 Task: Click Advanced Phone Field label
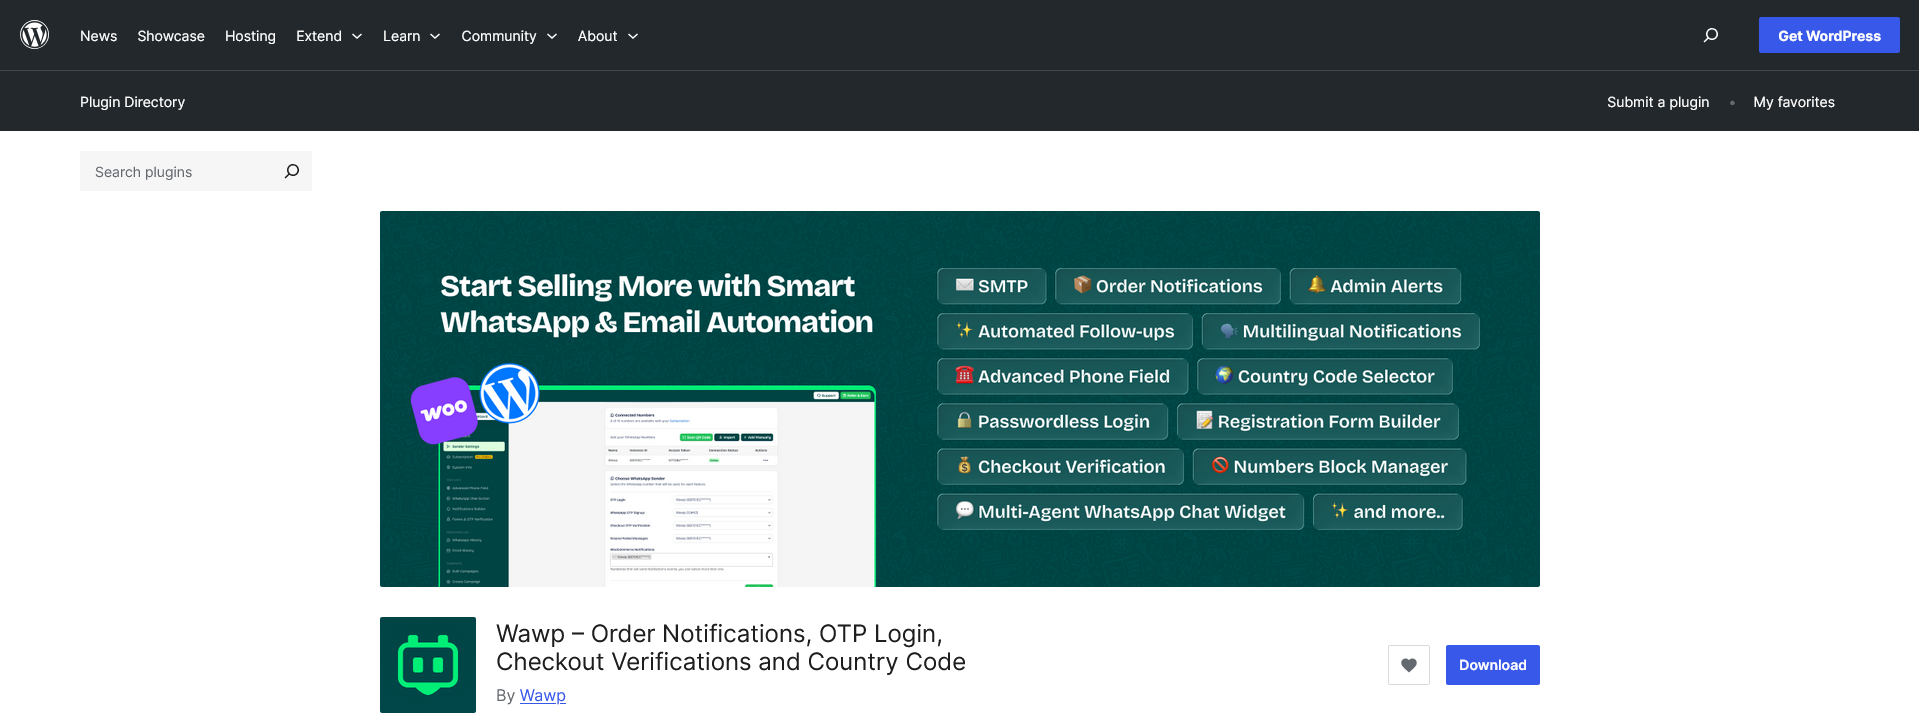pos(1063,376)
